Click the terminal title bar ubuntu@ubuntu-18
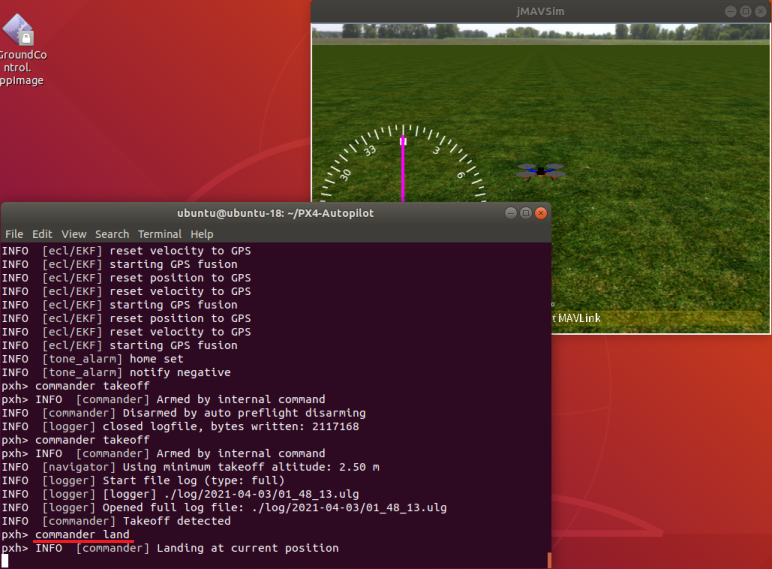This screenshot has height=569, width=772. point(276,213)
